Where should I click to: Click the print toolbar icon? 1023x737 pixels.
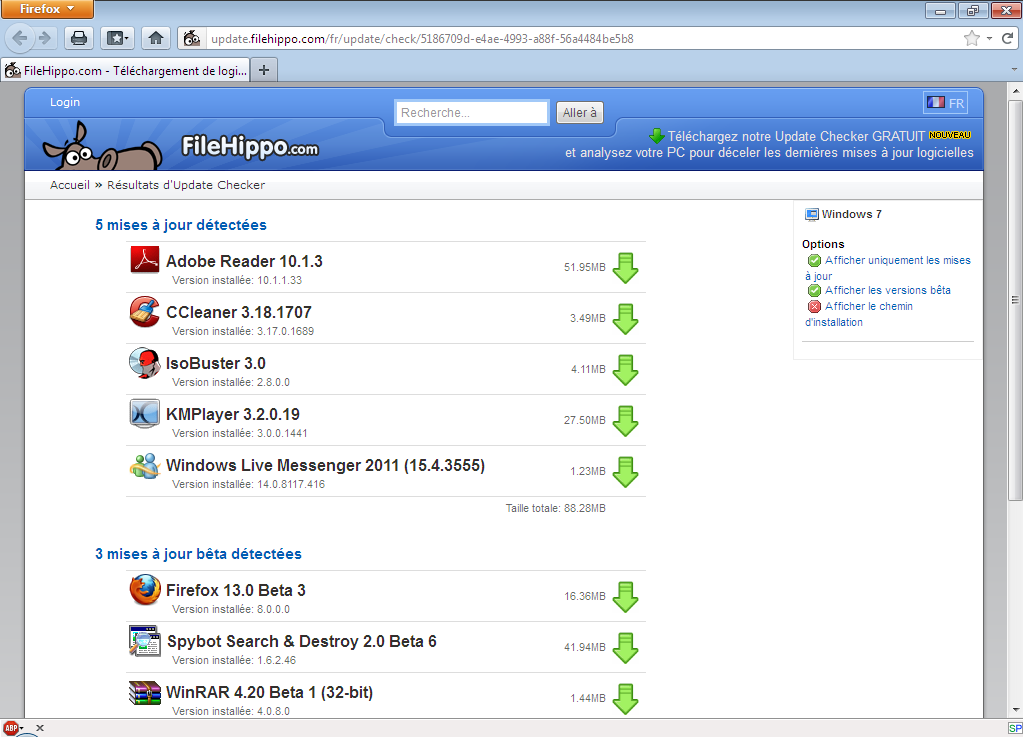coord(79,38)
